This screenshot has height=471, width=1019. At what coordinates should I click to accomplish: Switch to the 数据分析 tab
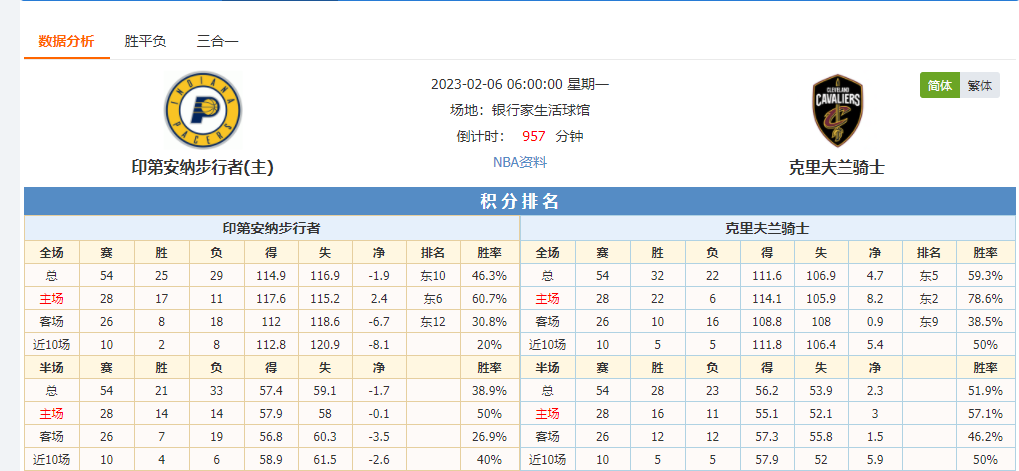coord(66,42)
